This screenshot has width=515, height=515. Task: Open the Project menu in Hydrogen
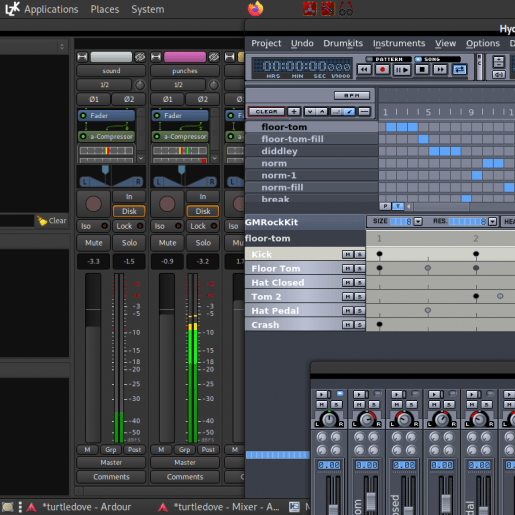click(x=266, y=43)
